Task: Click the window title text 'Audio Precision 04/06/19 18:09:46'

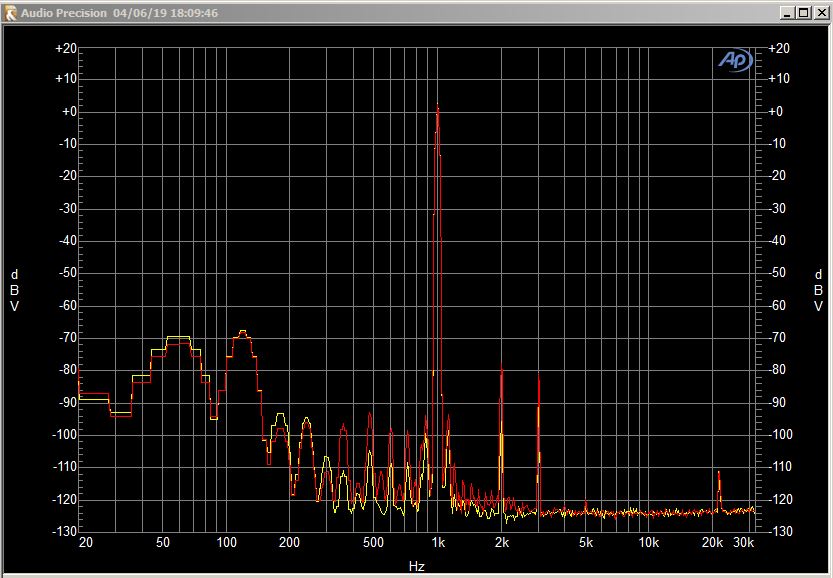Action: (120, 13)
